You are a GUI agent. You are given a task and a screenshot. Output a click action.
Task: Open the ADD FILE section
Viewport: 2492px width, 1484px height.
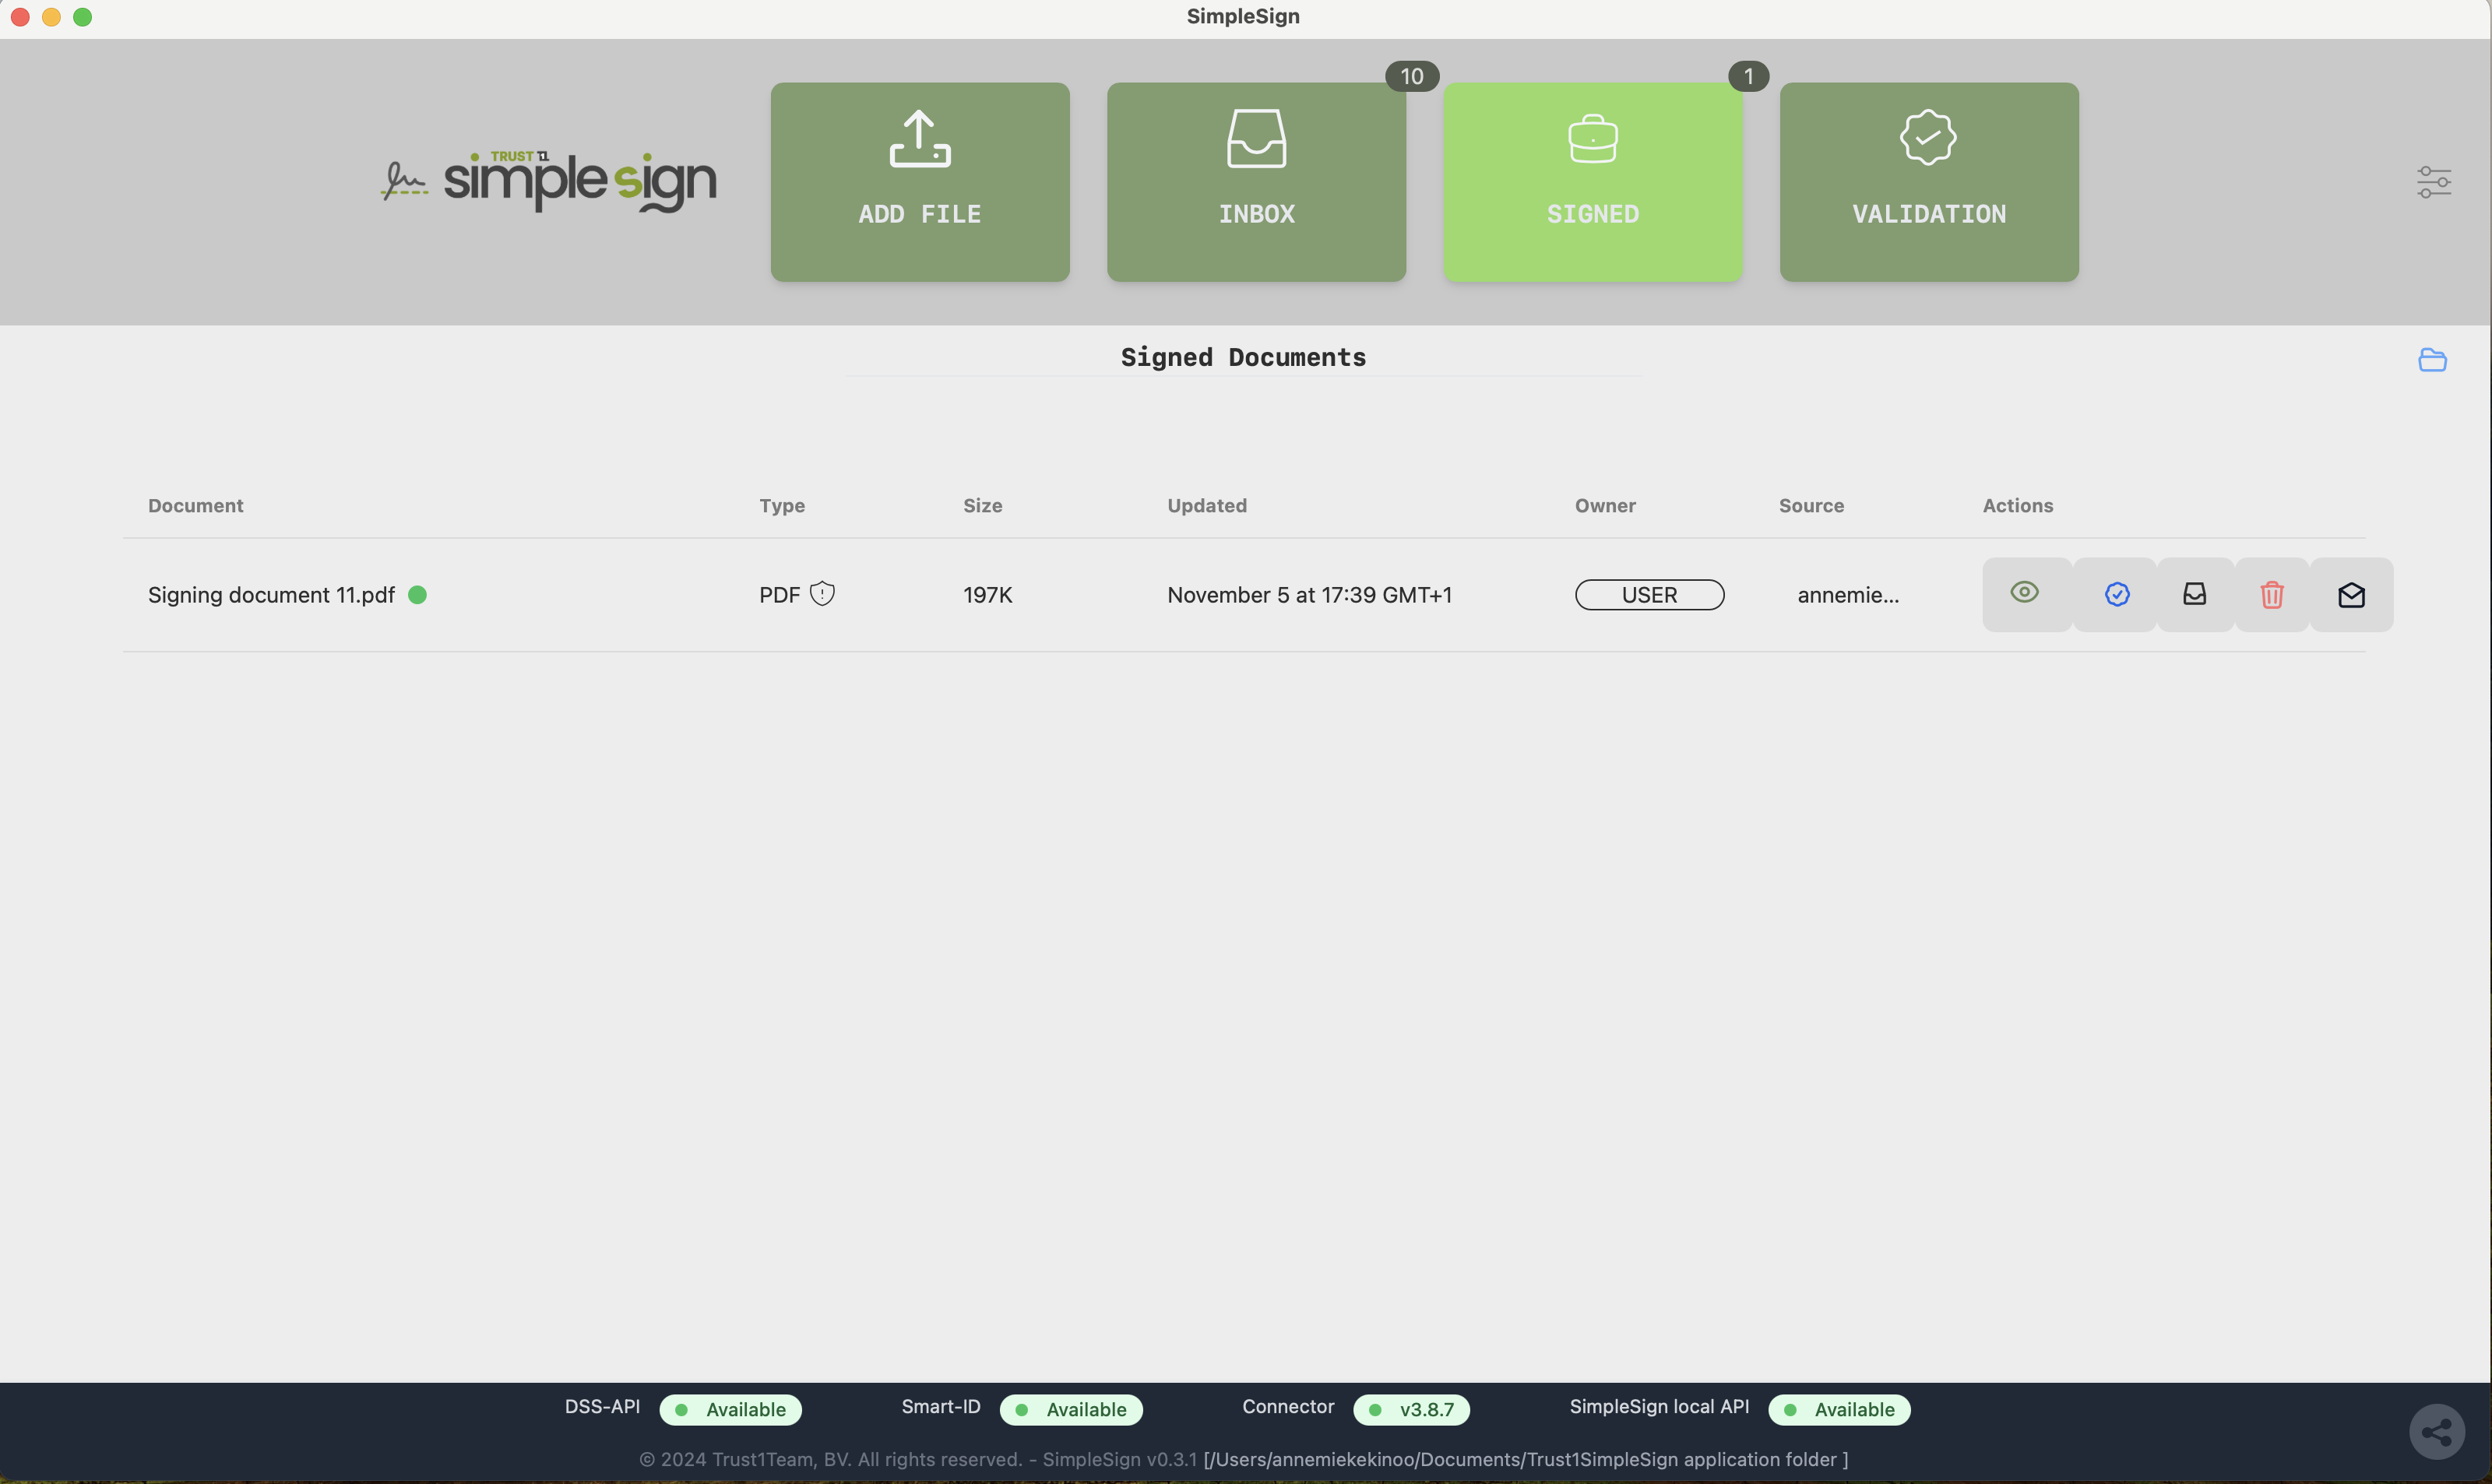point(919,182)
